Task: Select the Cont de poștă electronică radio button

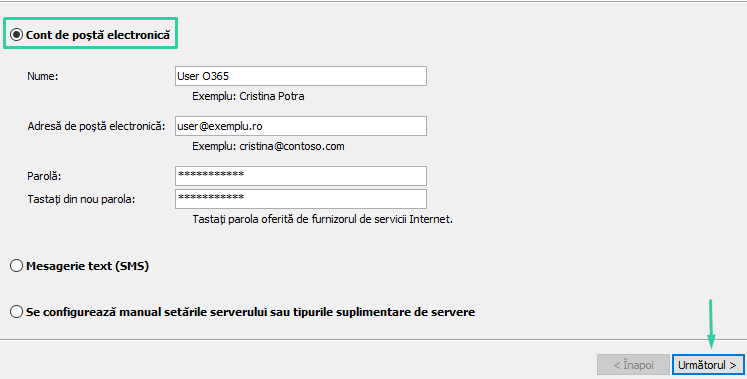Action: [17, 35]
